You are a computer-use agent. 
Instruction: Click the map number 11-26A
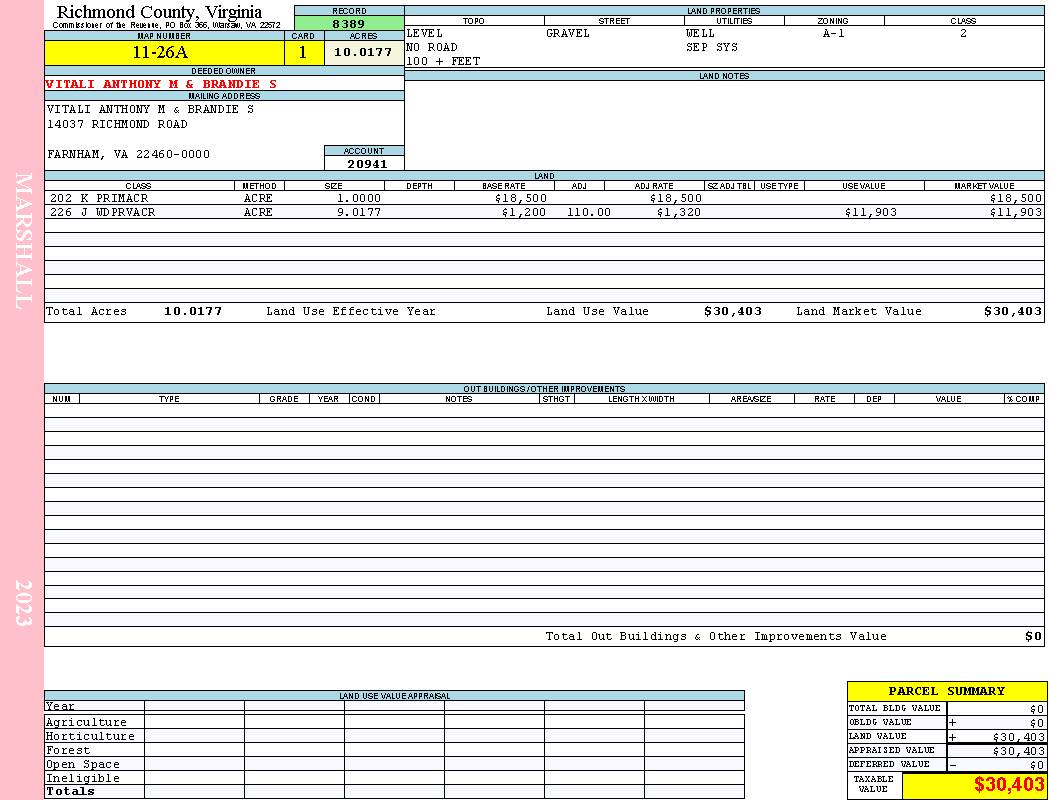pyautogui.click(x=159, y=52)
